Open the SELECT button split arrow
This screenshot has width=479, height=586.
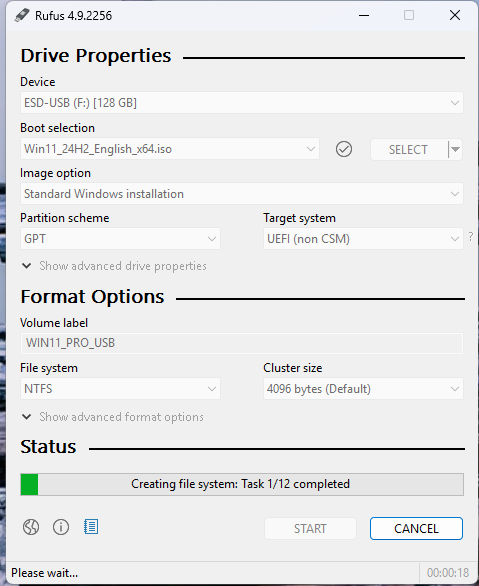455,149
